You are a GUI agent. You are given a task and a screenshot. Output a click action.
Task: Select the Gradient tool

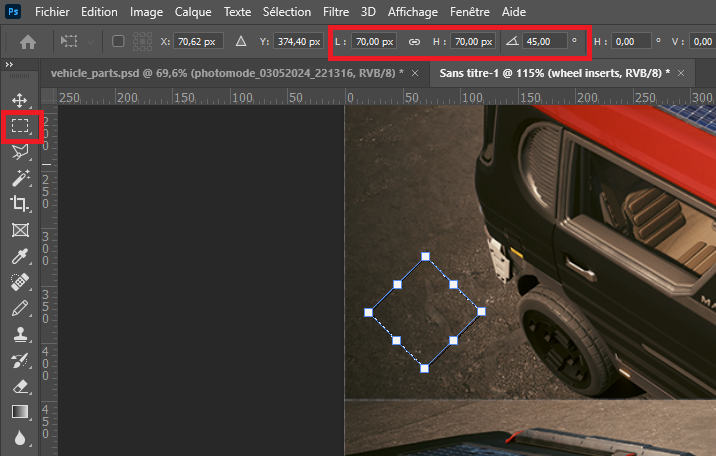point(19,412)
